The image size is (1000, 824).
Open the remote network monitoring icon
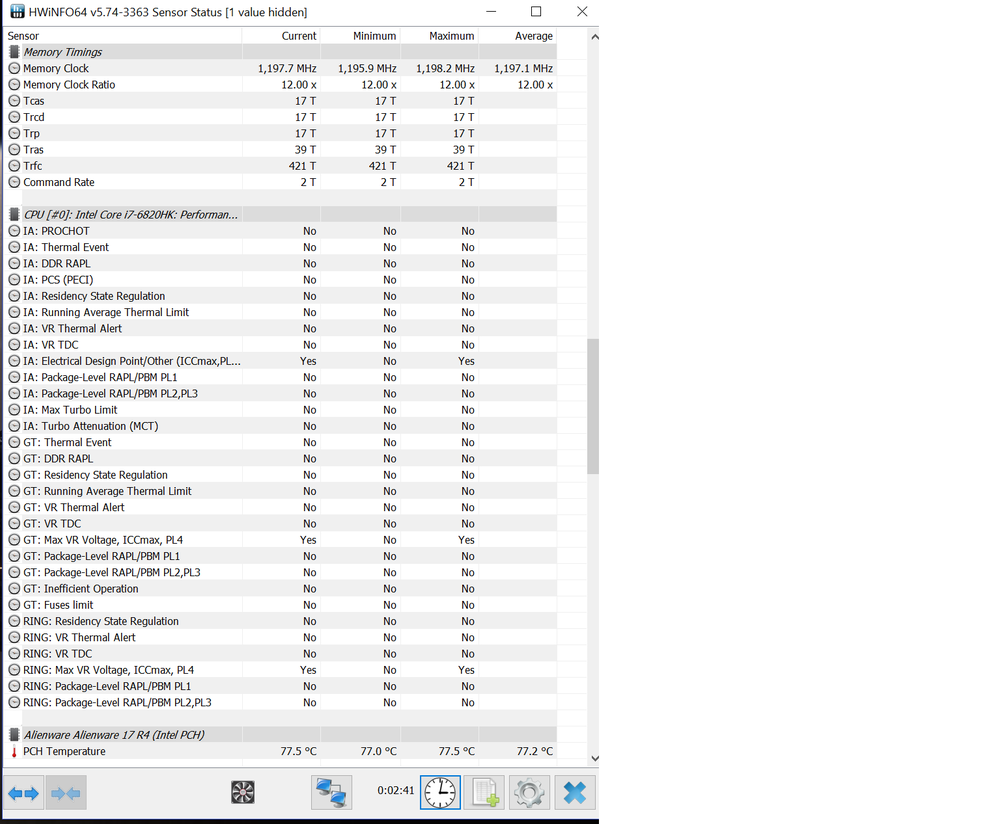tap(330, 793)
